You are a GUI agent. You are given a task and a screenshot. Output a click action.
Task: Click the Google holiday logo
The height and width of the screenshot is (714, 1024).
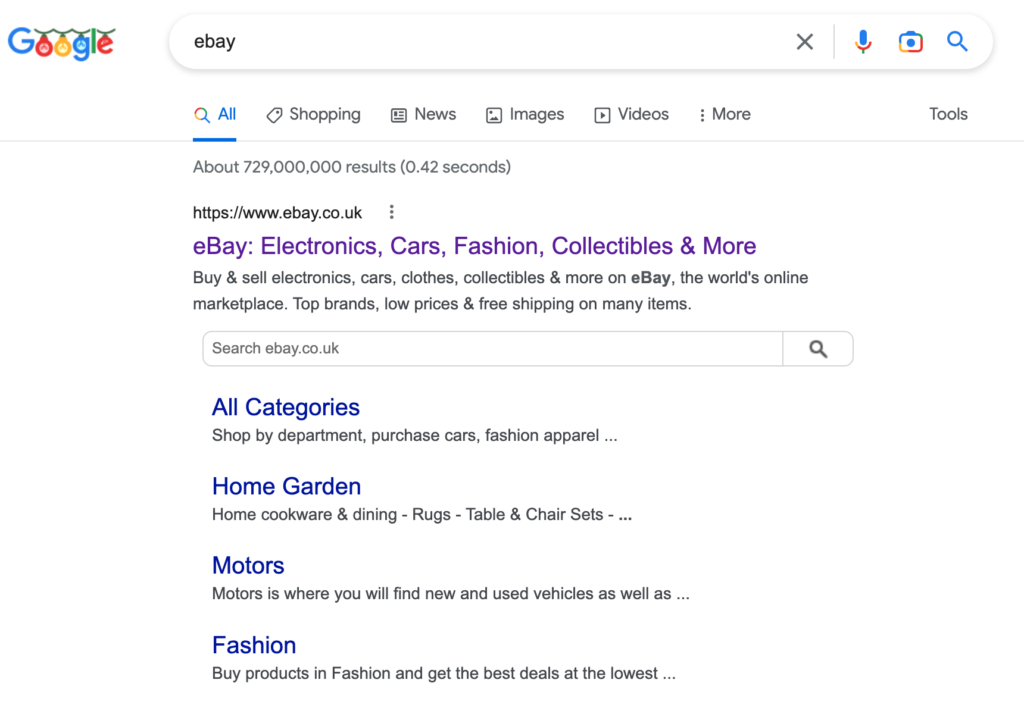pos(61,42)
